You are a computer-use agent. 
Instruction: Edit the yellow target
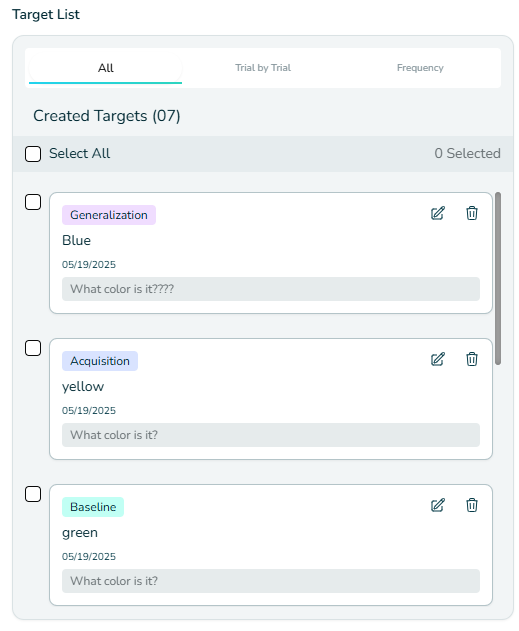(x=438, y=359)
